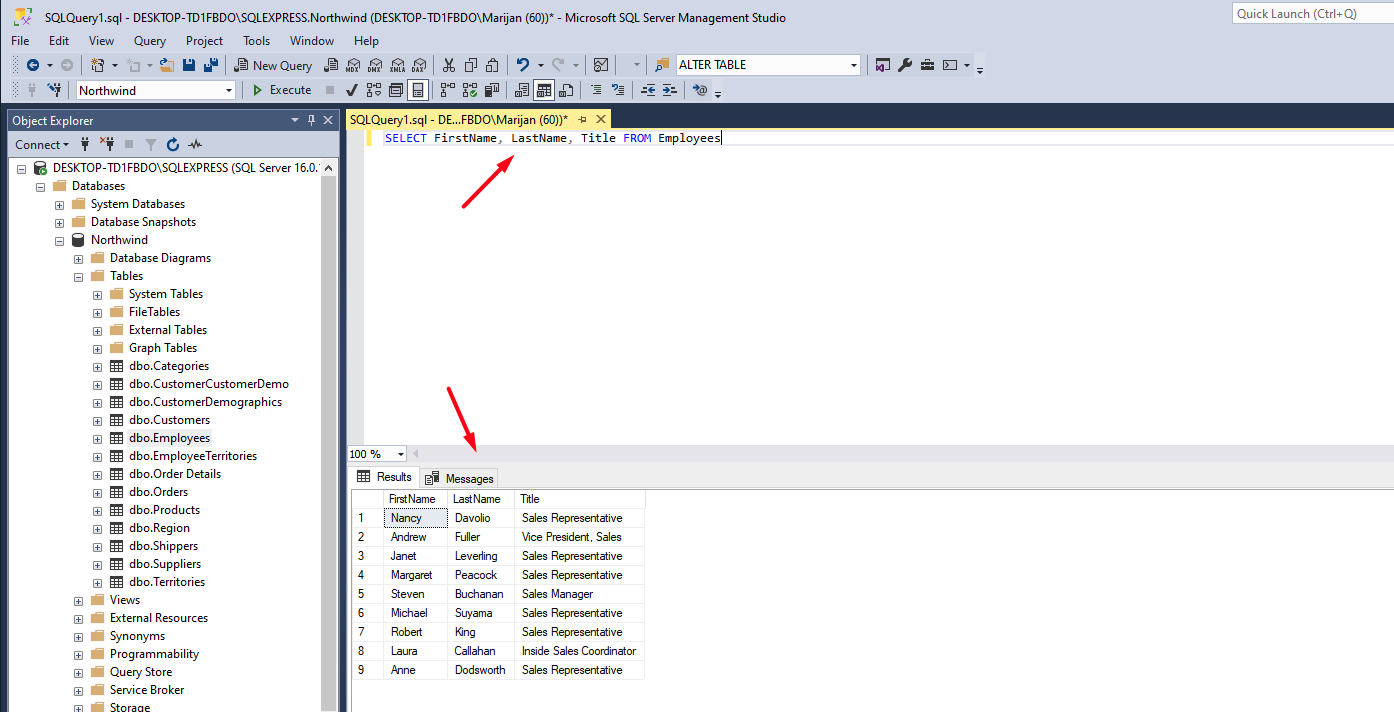
Task: Click the DMX query icon
Action: pos(373,65)
